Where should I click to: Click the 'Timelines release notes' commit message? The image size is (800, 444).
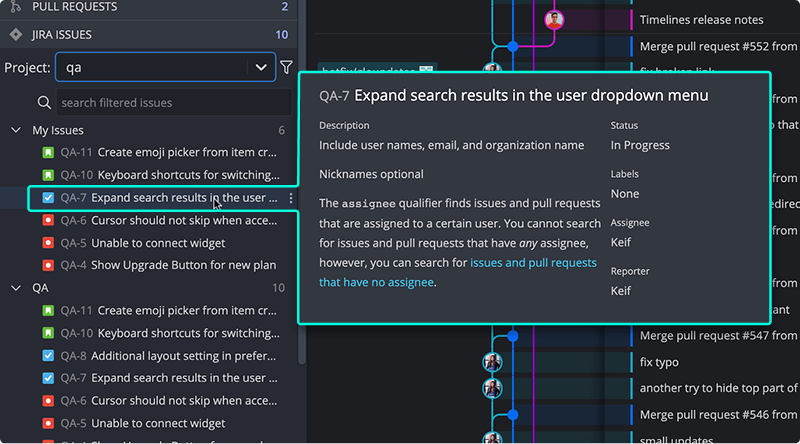[x=702, y=20]
